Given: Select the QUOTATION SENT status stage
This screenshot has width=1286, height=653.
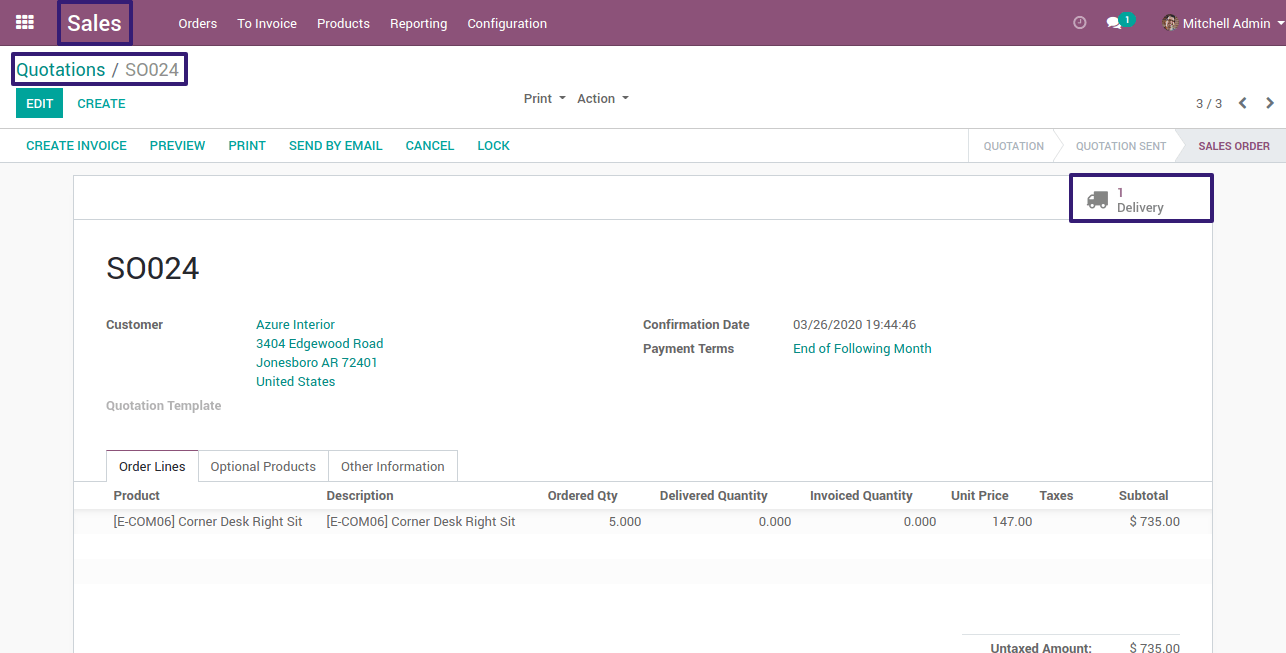Looking at the screenshot, I should (x=1120, y=146).
